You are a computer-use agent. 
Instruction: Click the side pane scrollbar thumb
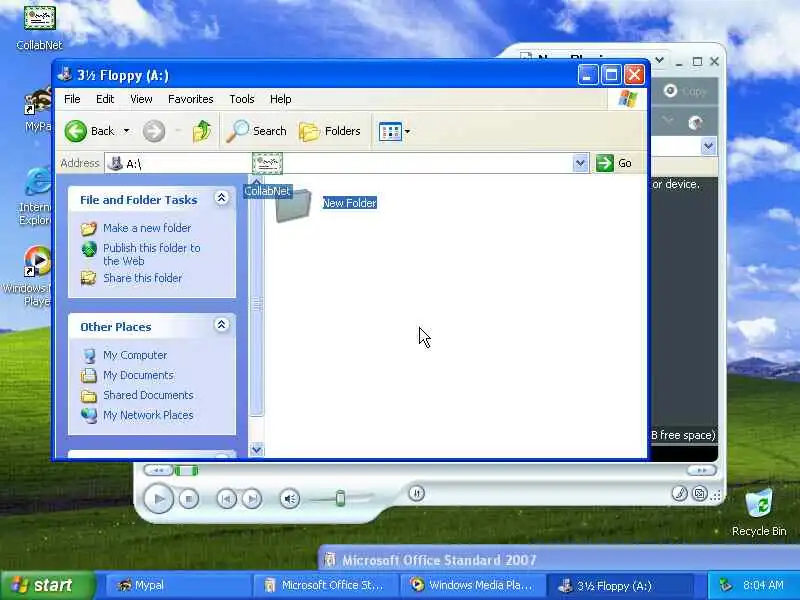257,305
